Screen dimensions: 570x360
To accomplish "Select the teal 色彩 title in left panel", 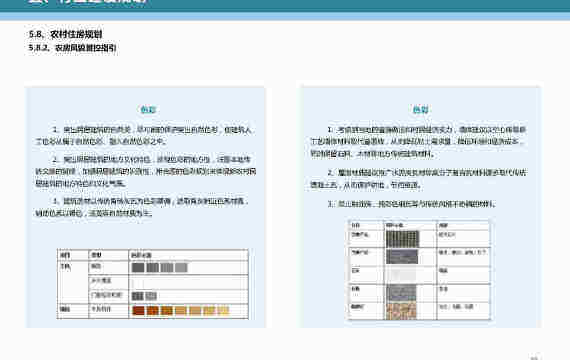I will tap(148, 109).
